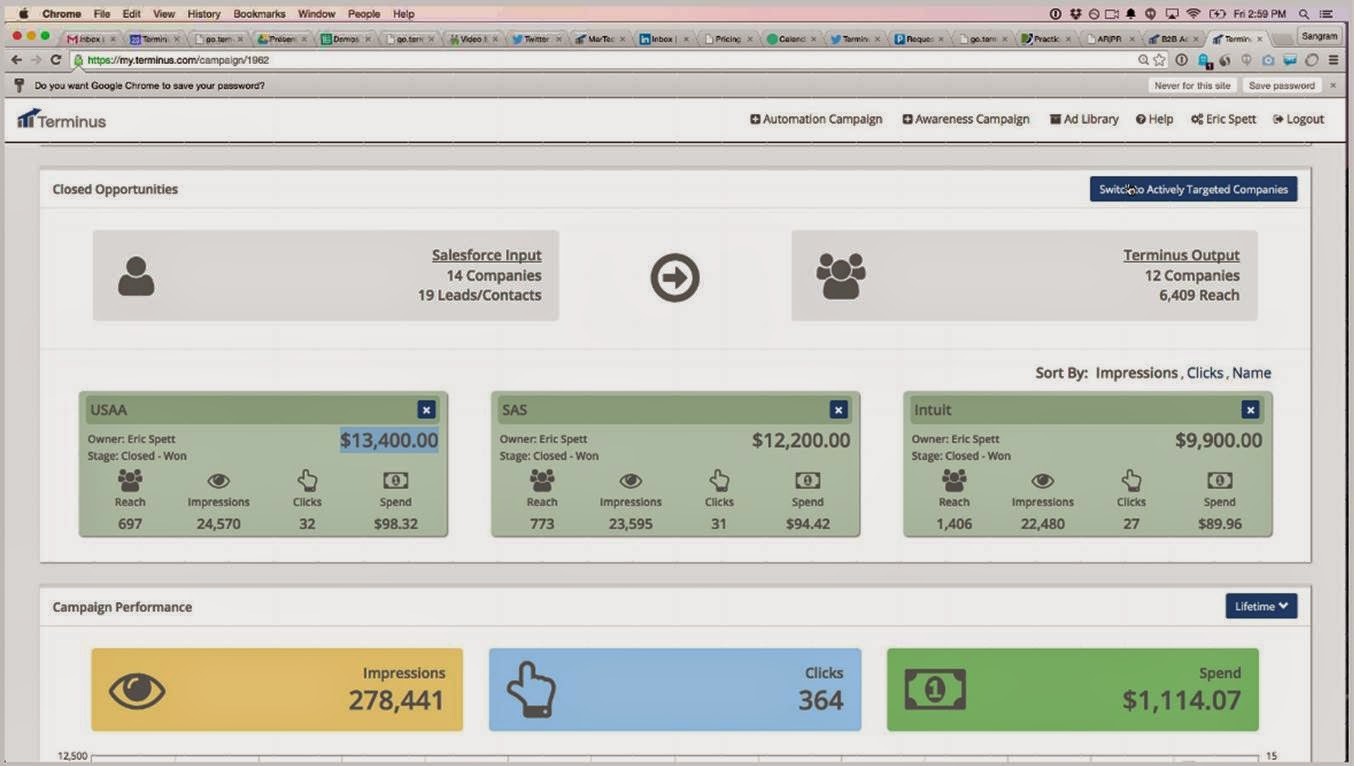
Task: Click the $12,200.00 amount on SAS card
Action: [801, 440]
